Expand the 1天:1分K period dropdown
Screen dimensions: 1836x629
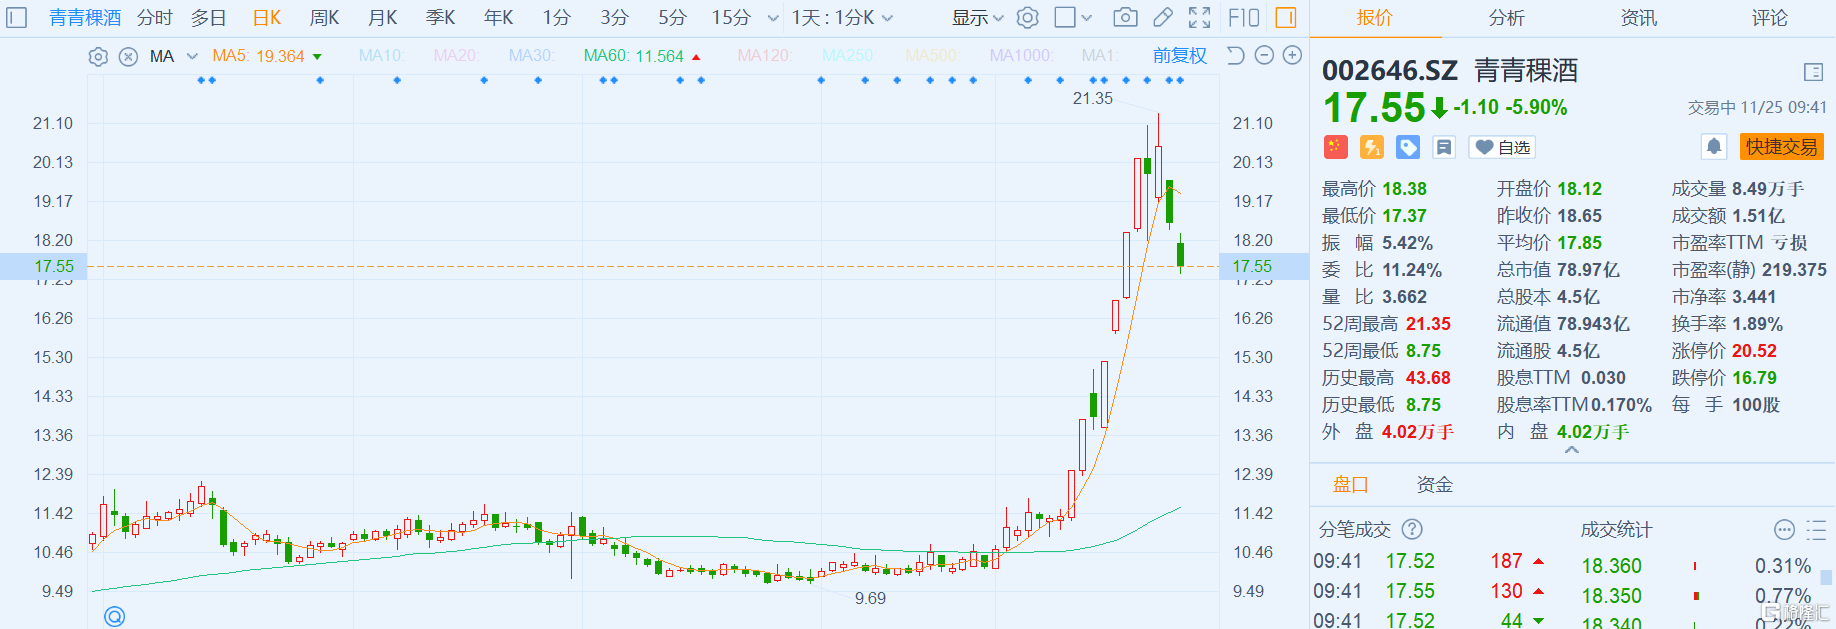[842, 18]
